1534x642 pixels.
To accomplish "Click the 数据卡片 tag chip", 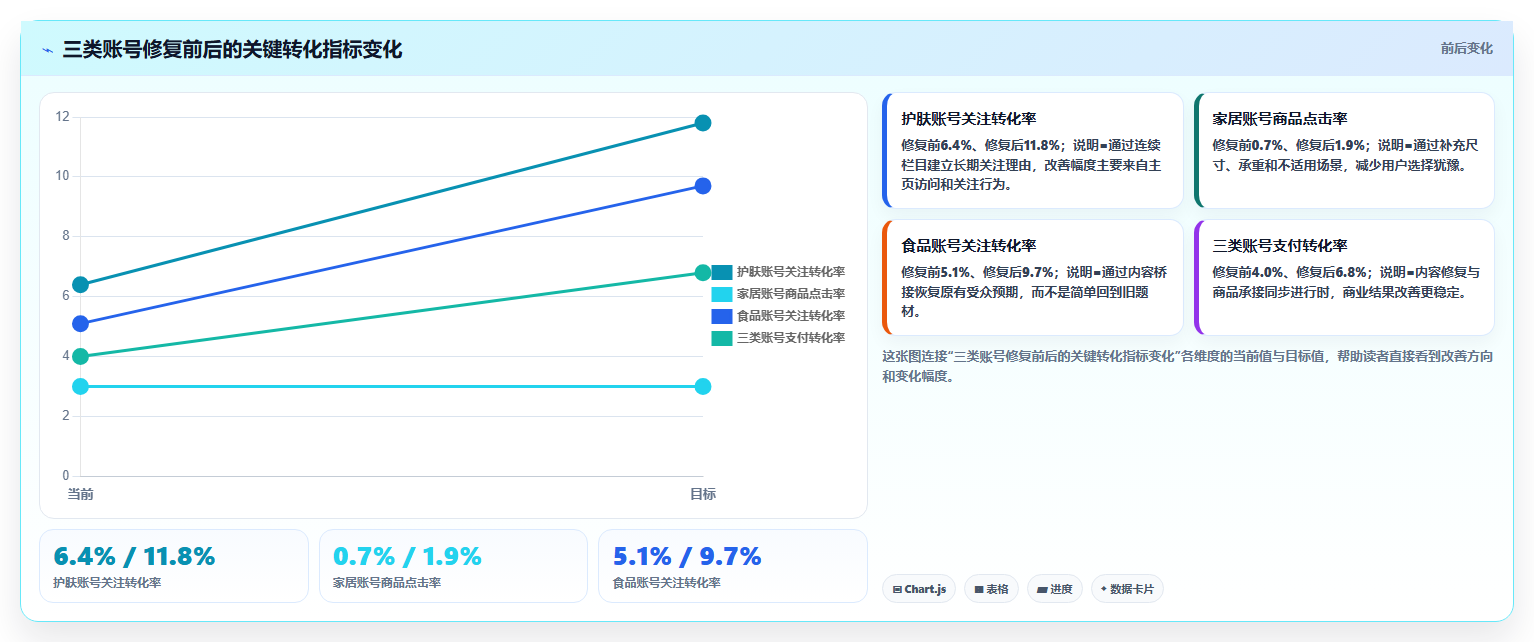I will coord(1127,589).
